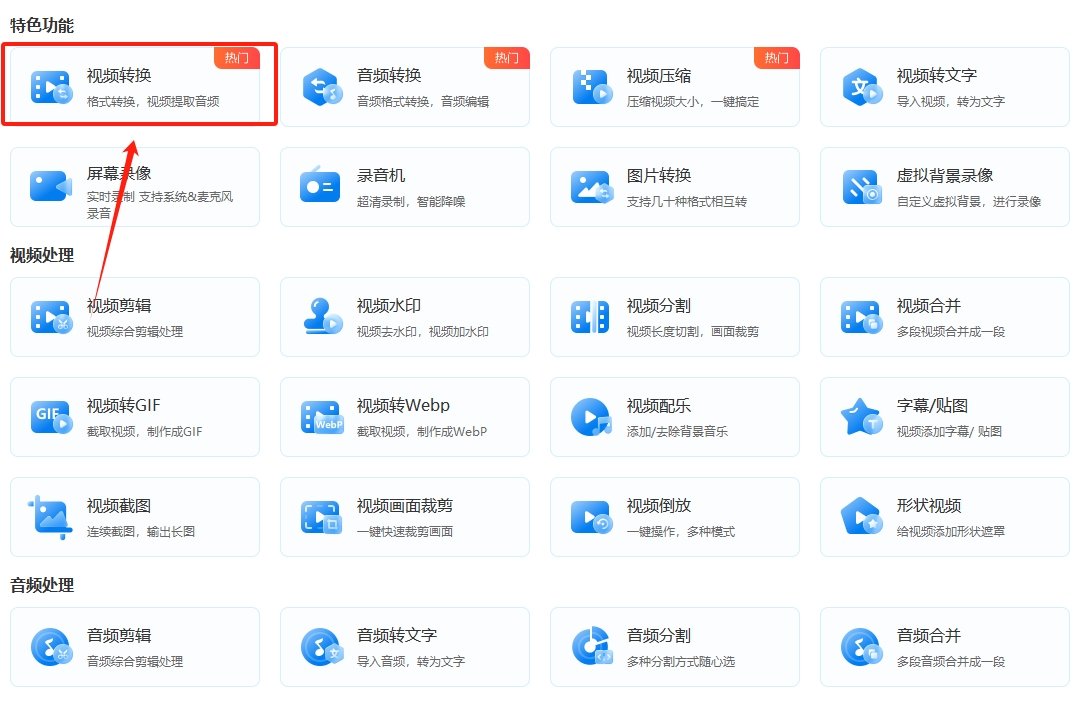Image resolution: width=1070 pixels, height=711 pixels.
Task: Click the 音频转换 hexagon icon
Action: pos(321,87)
